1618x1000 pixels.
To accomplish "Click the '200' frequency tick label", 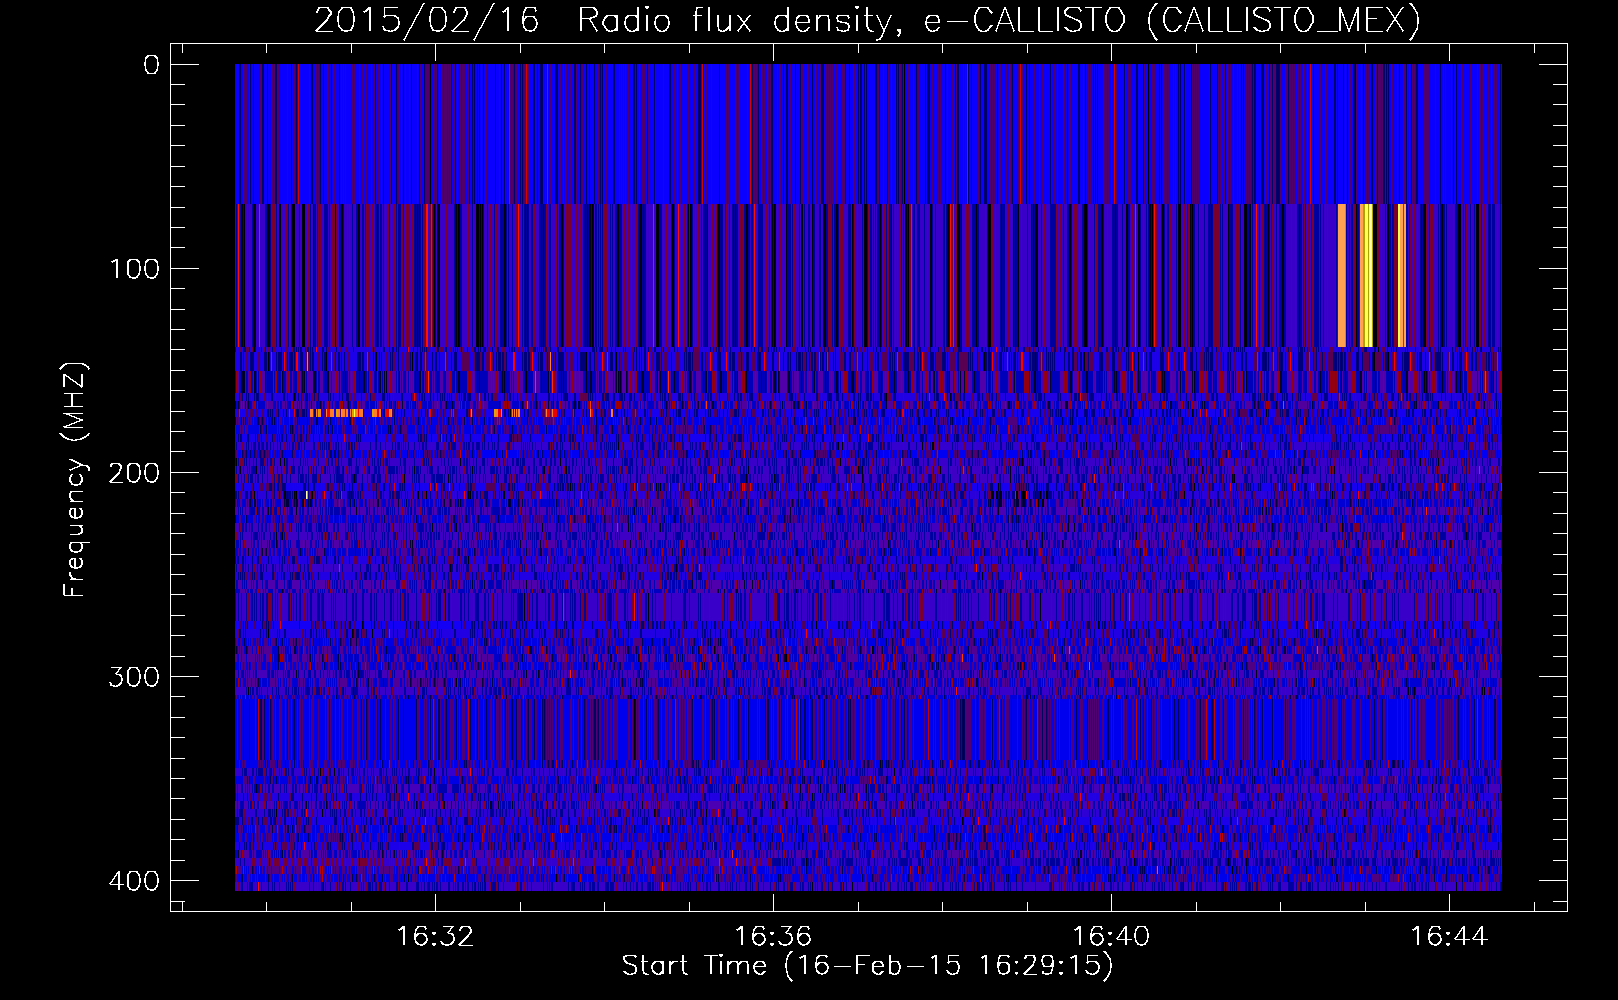I will pos(134,473).
